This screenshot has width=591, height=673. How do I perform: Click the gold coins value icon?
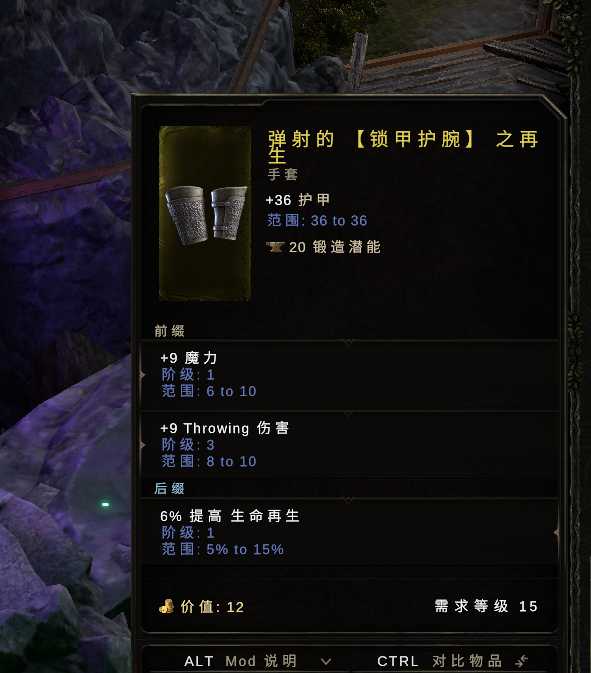(167, 606)
